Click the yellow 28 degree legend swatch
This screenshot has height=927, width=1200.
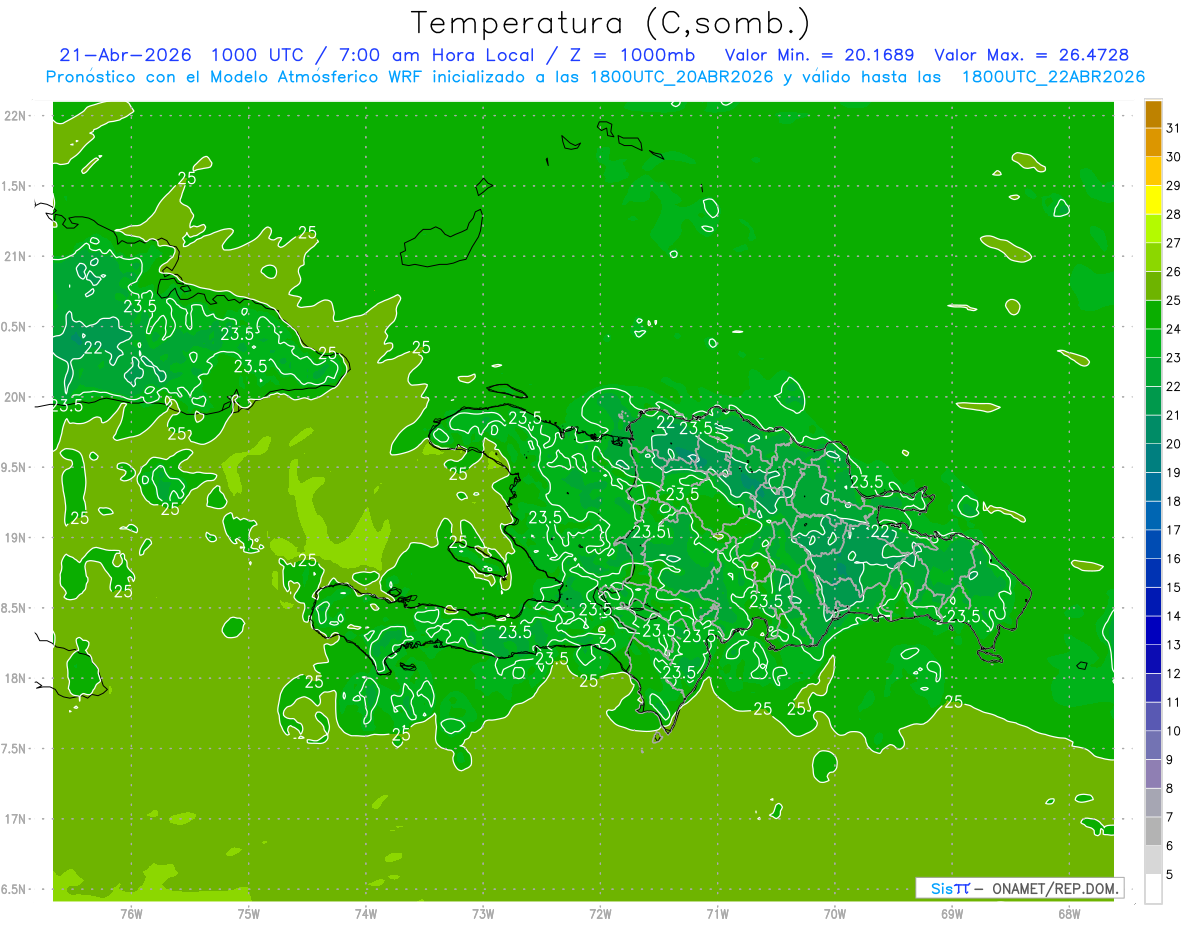click(x=1153, y=200)
